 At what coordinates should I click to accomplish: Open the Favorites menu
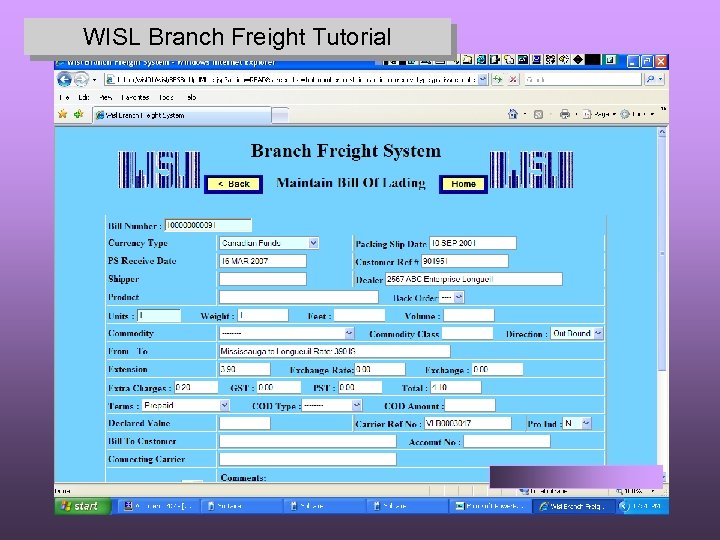(135, 97)
